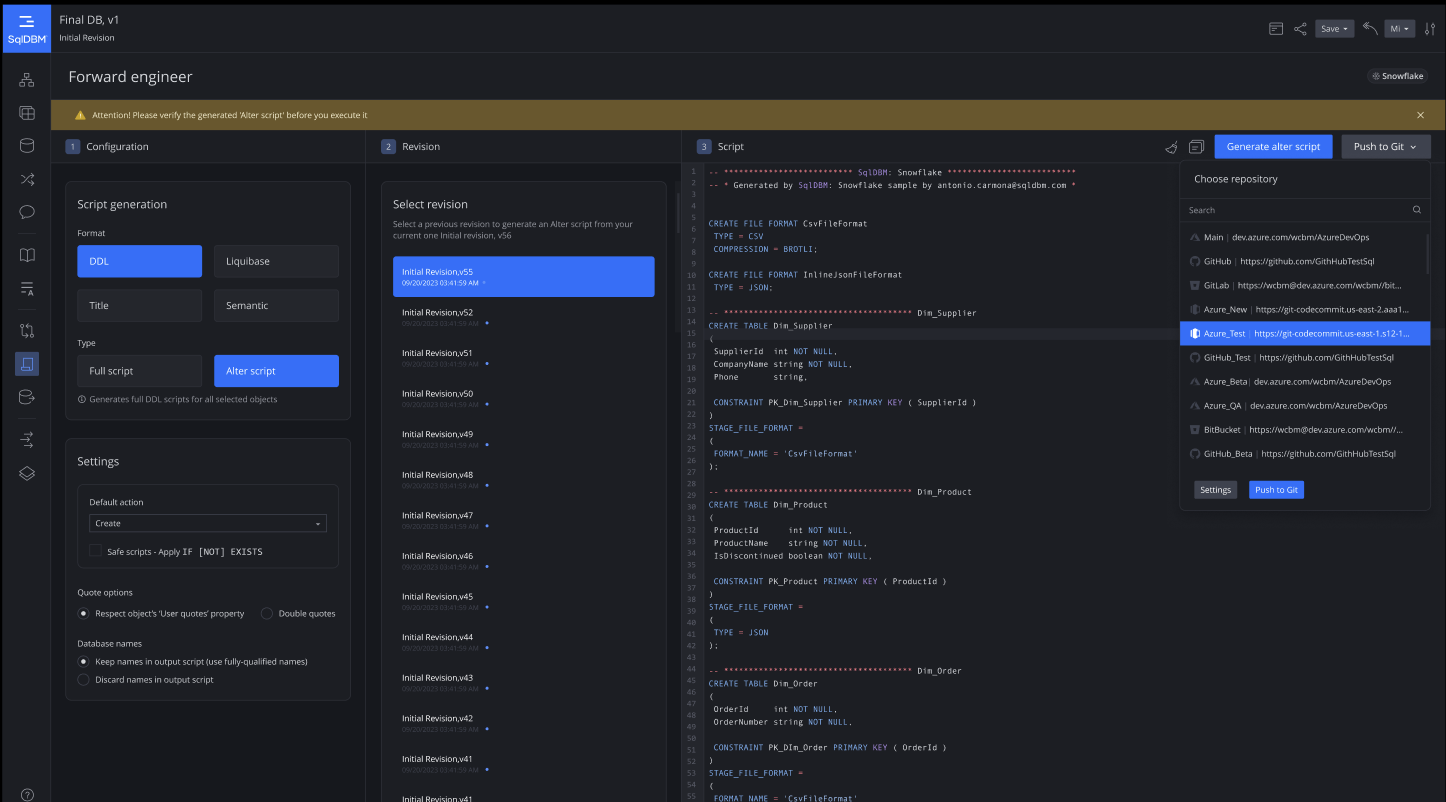Image resolution: width=1446 pixels, height=802 pixels.
Task: Click the broom clear script icon
Action: pos(1172,147)
